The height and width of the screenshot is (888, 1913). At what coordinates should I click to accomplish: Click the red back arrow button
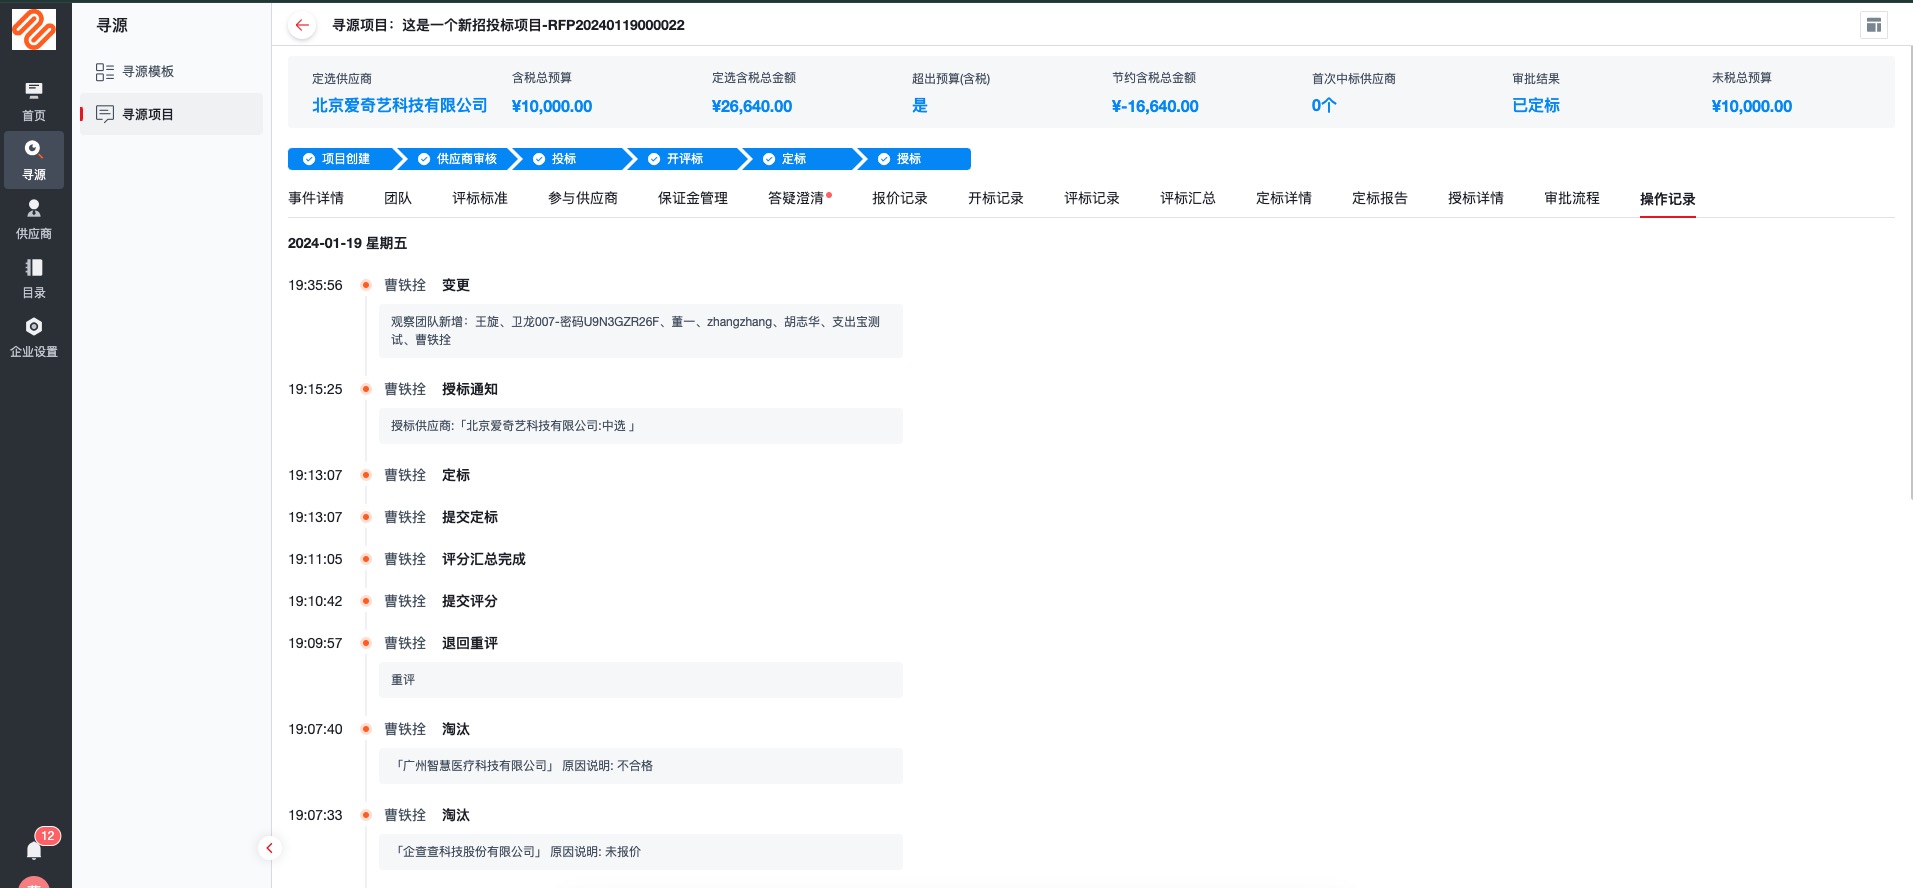click(302, 25)
